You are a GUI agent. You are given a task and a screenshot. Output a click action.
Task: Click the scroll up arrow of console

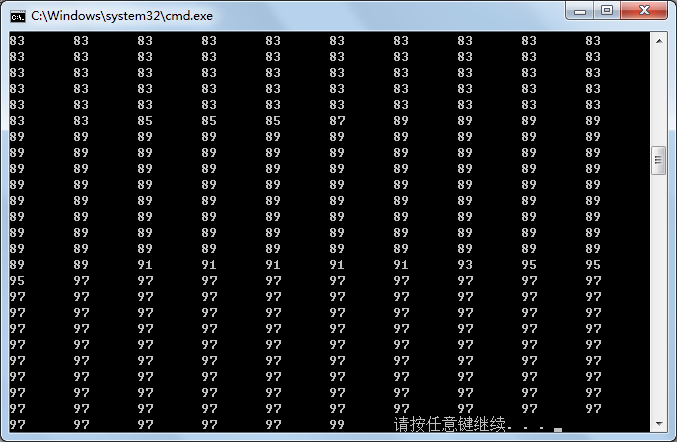[659, 41]
